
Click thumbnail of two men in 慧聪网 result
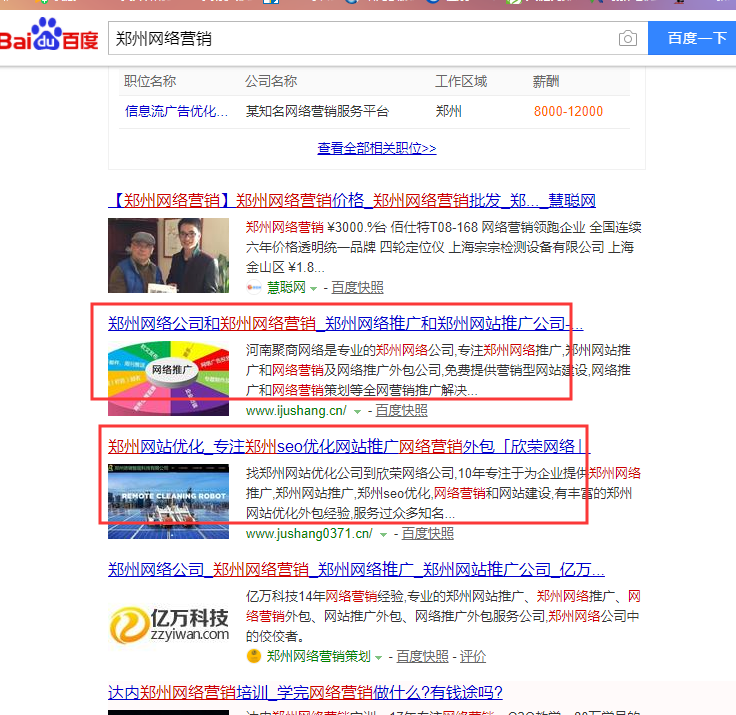click(169, 255)
